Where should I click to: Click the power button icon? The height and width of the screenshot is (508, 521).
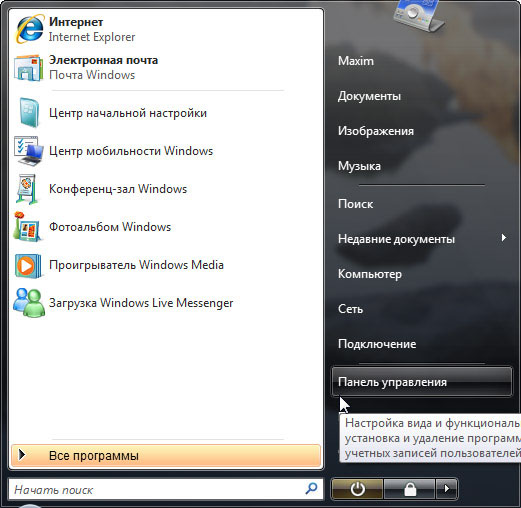click(357, 489)
